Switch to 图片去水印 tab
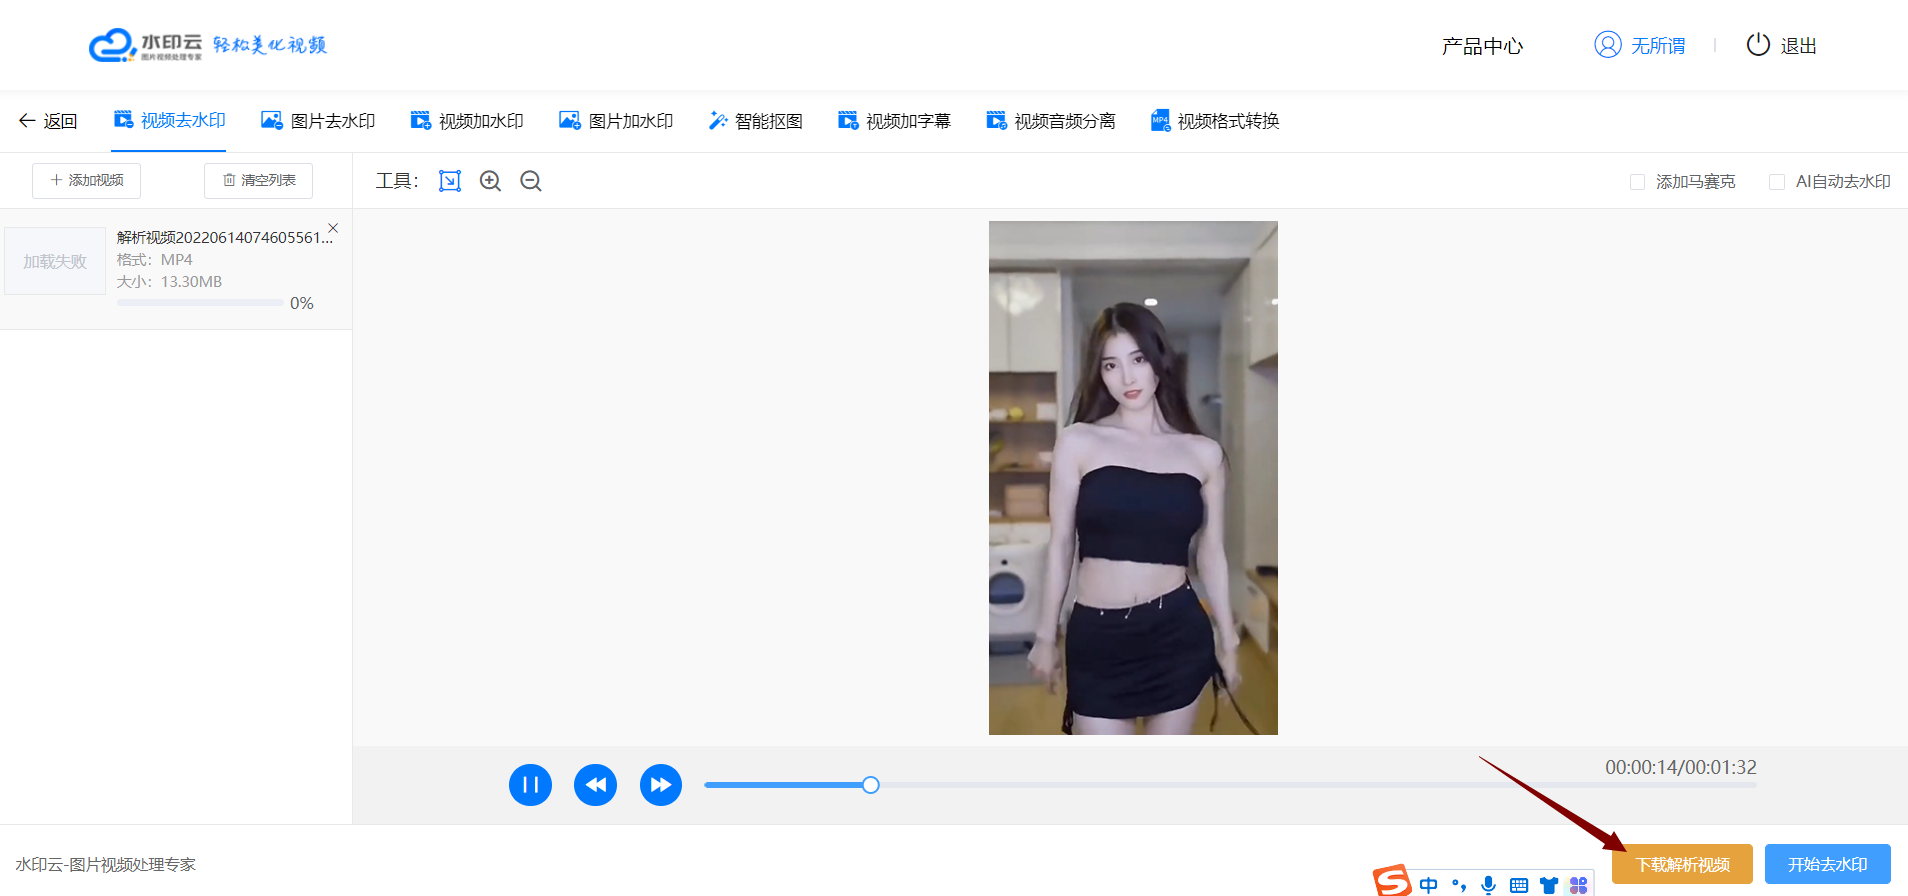The width and height of the screenshot is (1908, 896). coord(318,121)
